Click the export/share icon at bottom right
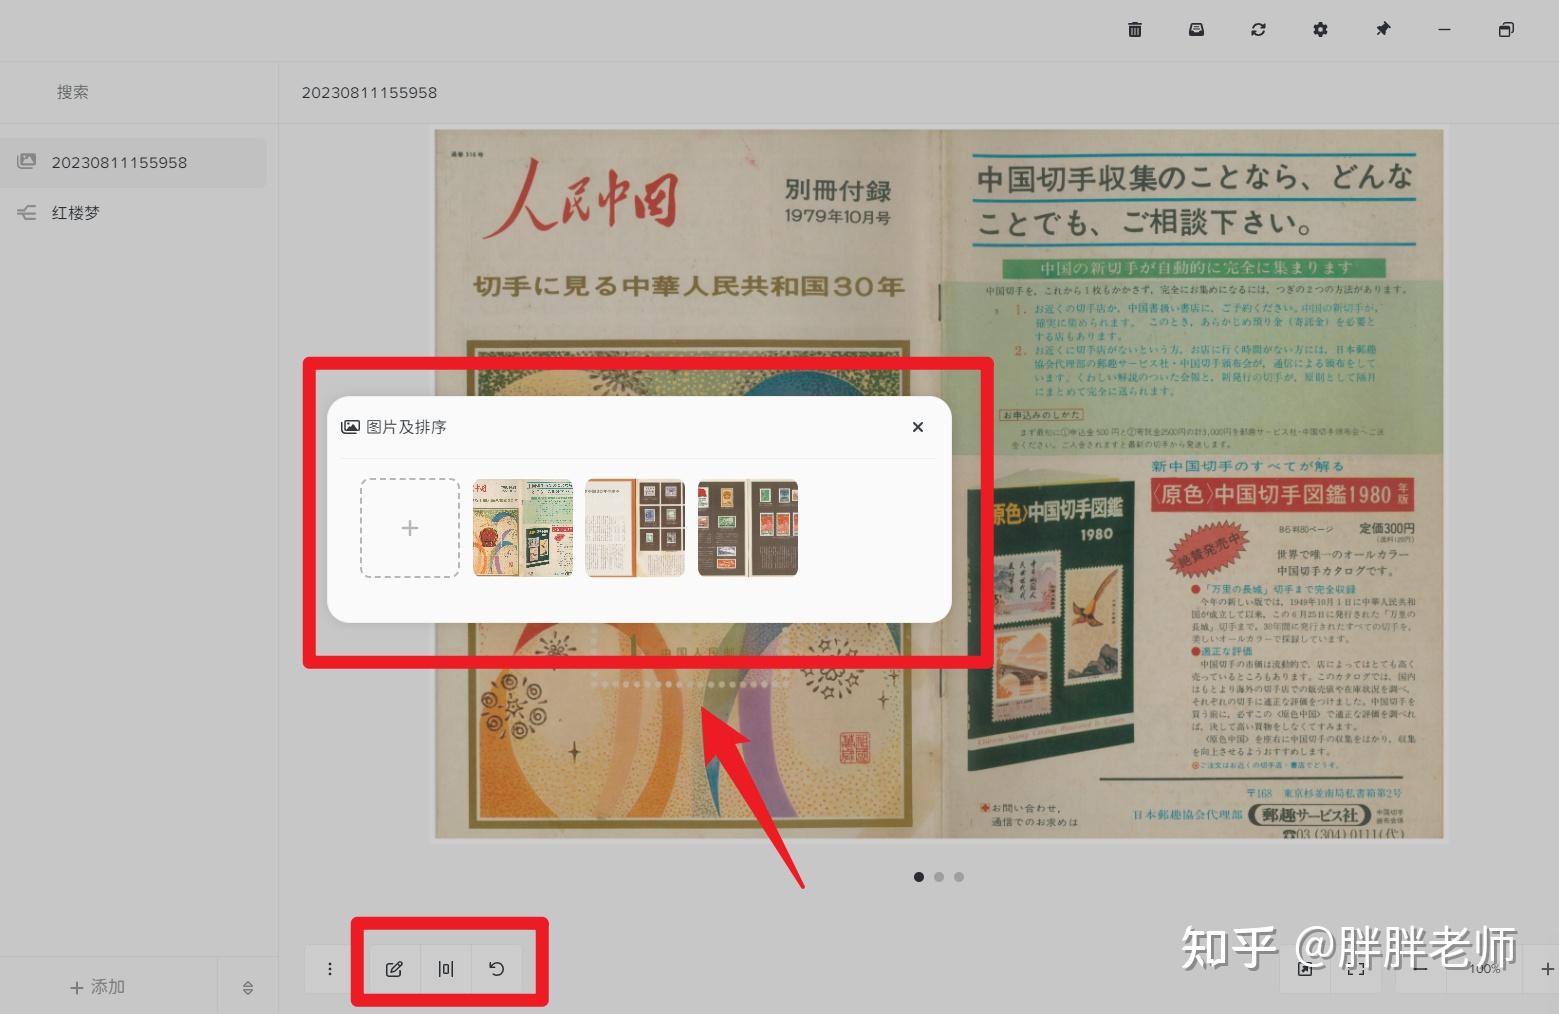 [x=1305, y=969]
